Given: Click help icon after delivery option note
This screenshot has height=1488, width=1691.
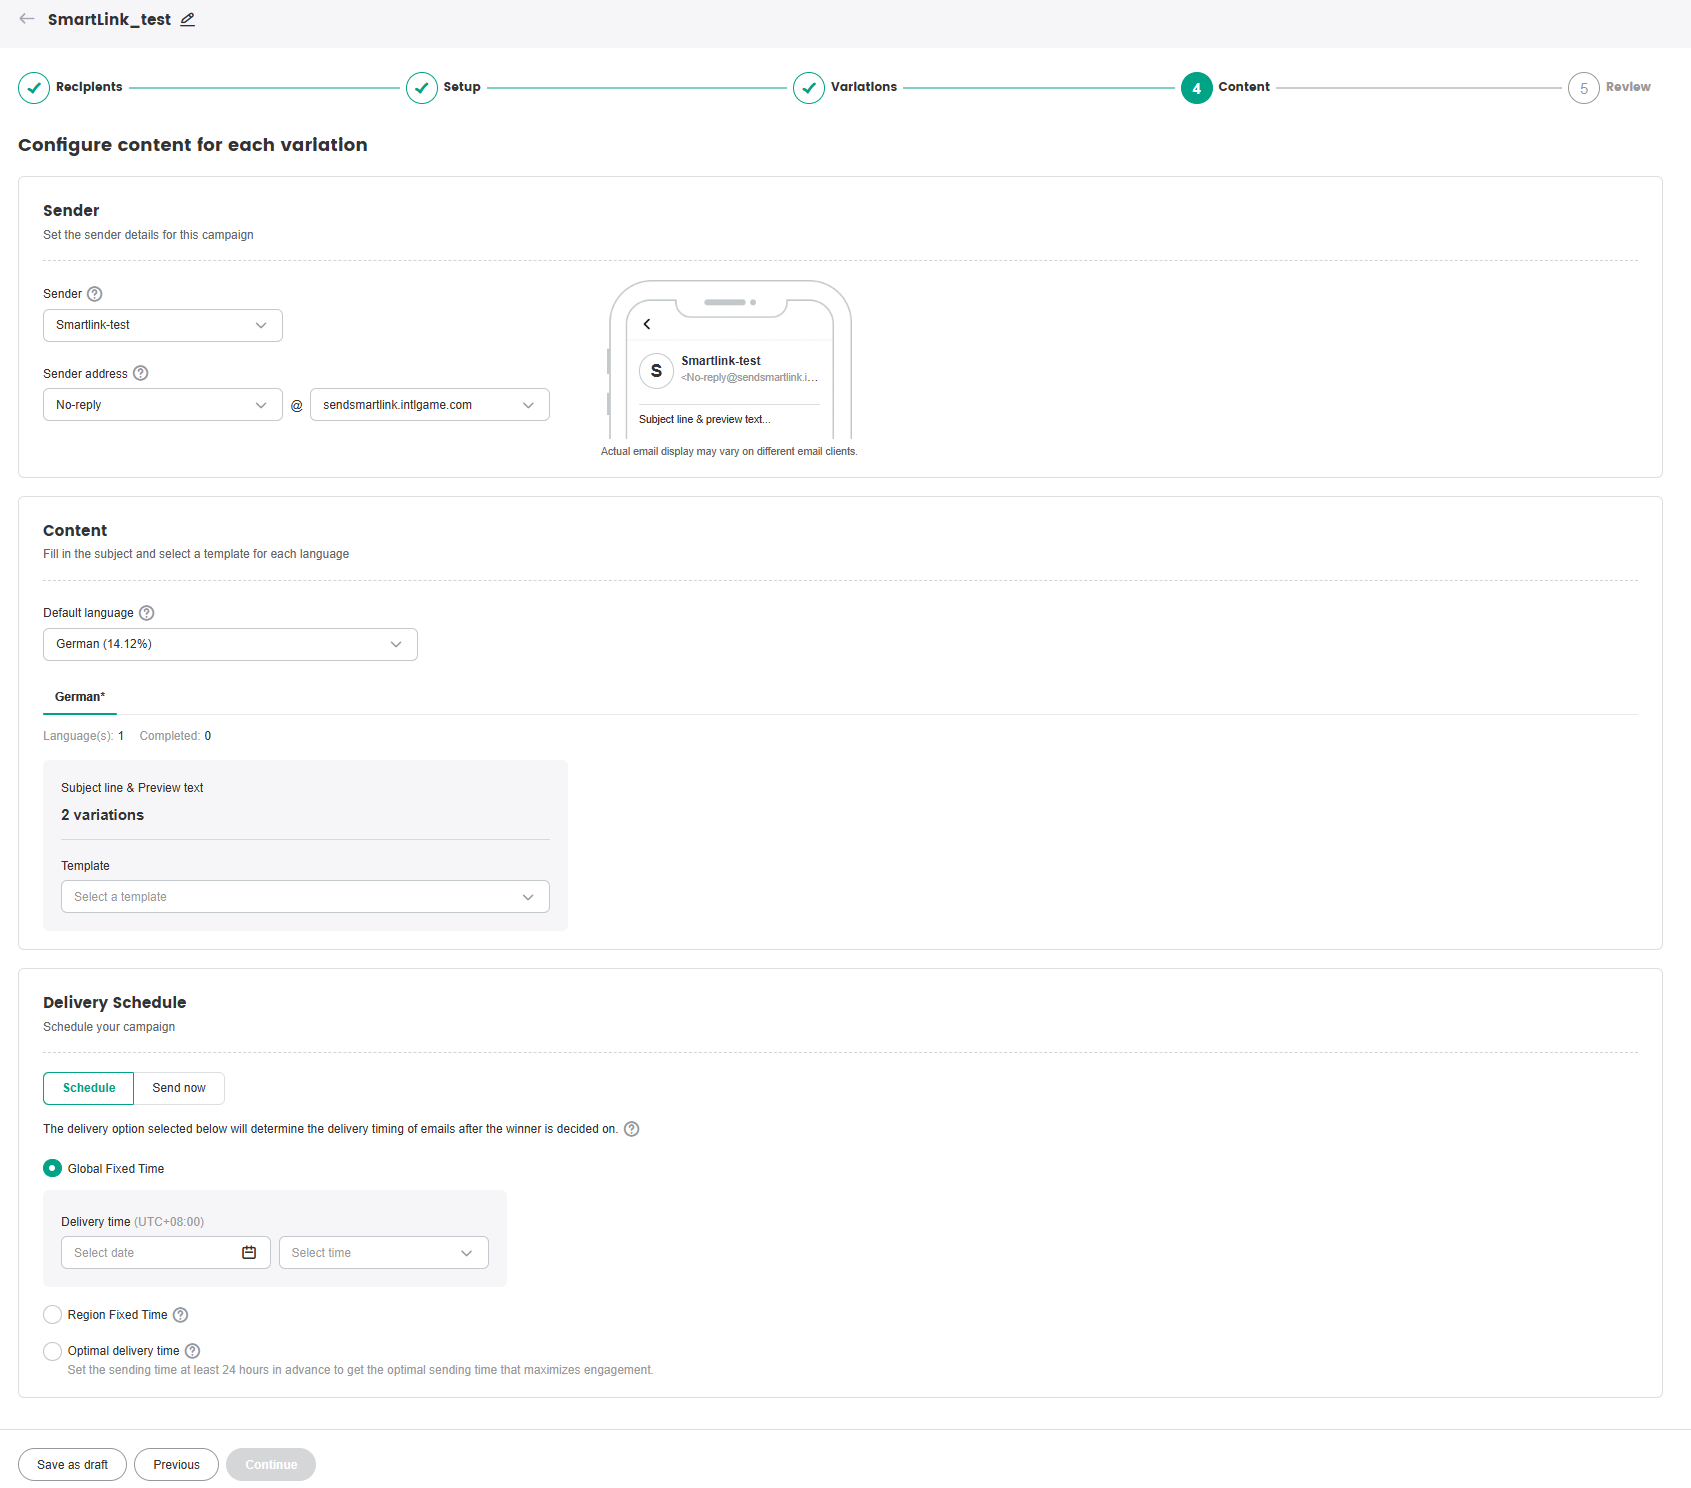Looking at the screenshot, I should 632,1129.
